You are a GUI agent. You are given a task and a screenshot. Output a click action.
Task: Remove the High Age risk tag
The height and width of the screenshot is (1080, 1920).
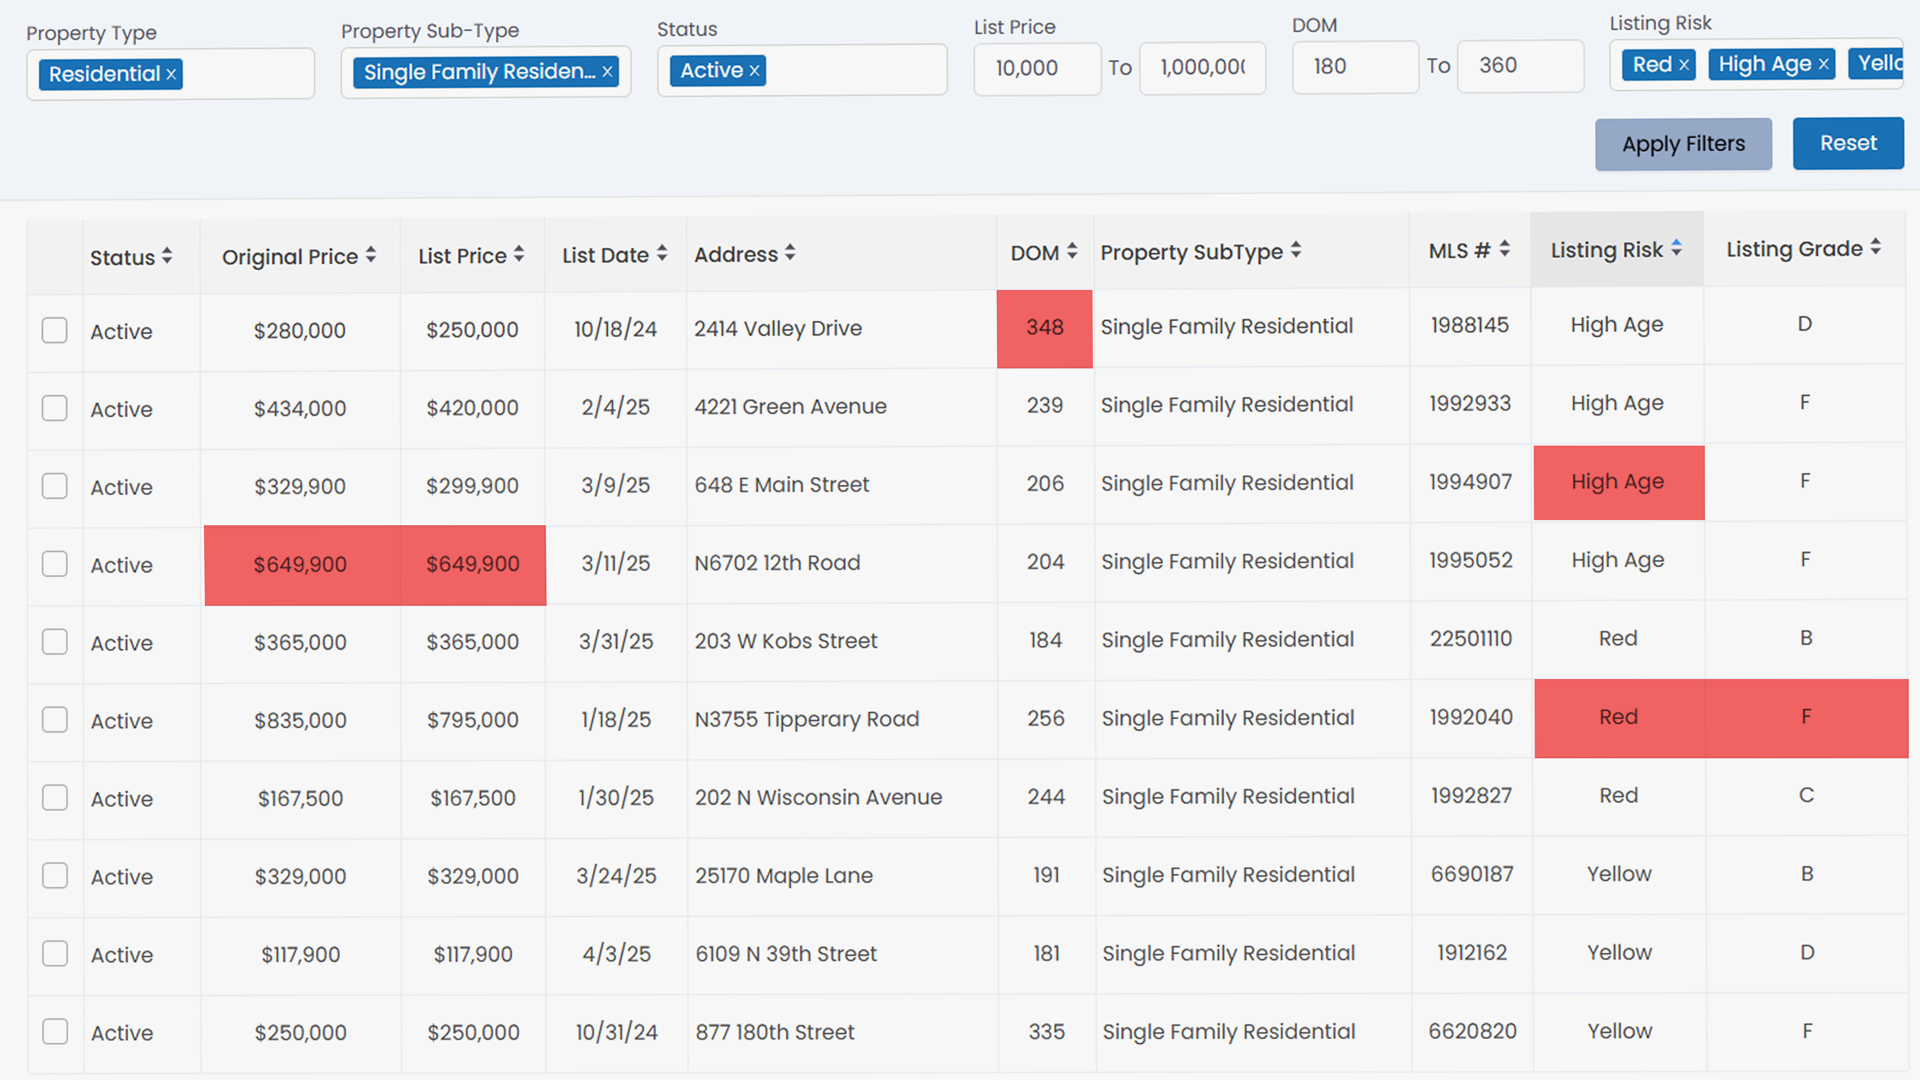click(1823, 64)
